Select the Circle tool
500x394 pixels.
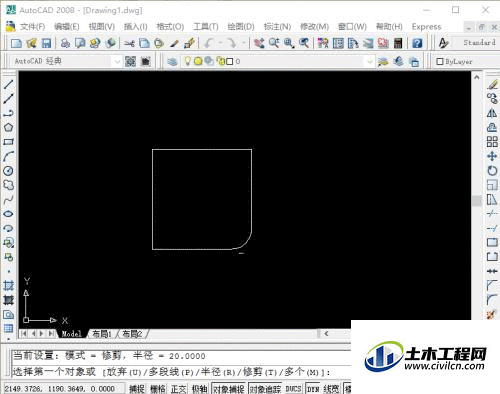[x=8, y=171]
